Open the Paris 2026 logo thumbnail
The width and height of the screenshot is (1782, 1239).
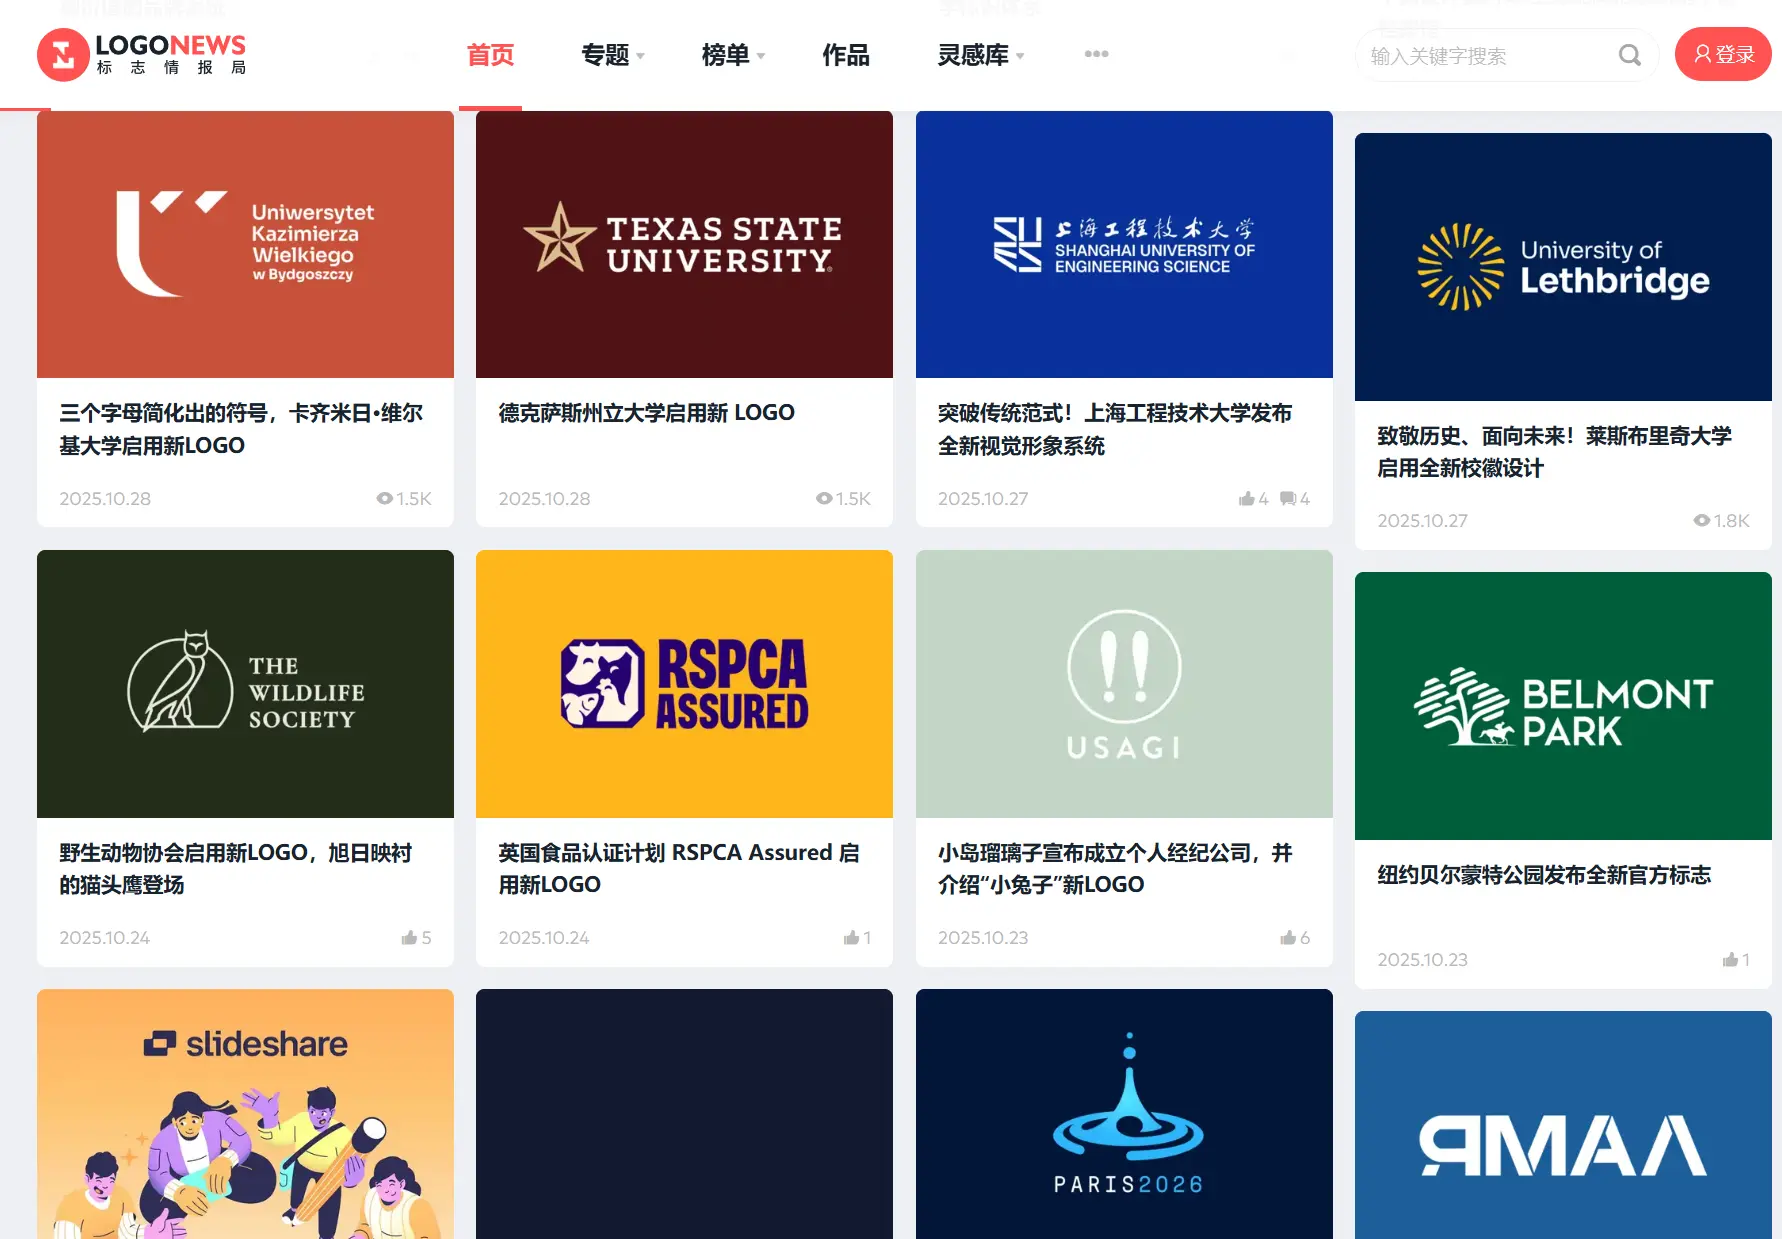pyautogui.click(x=1124, y=1113)
